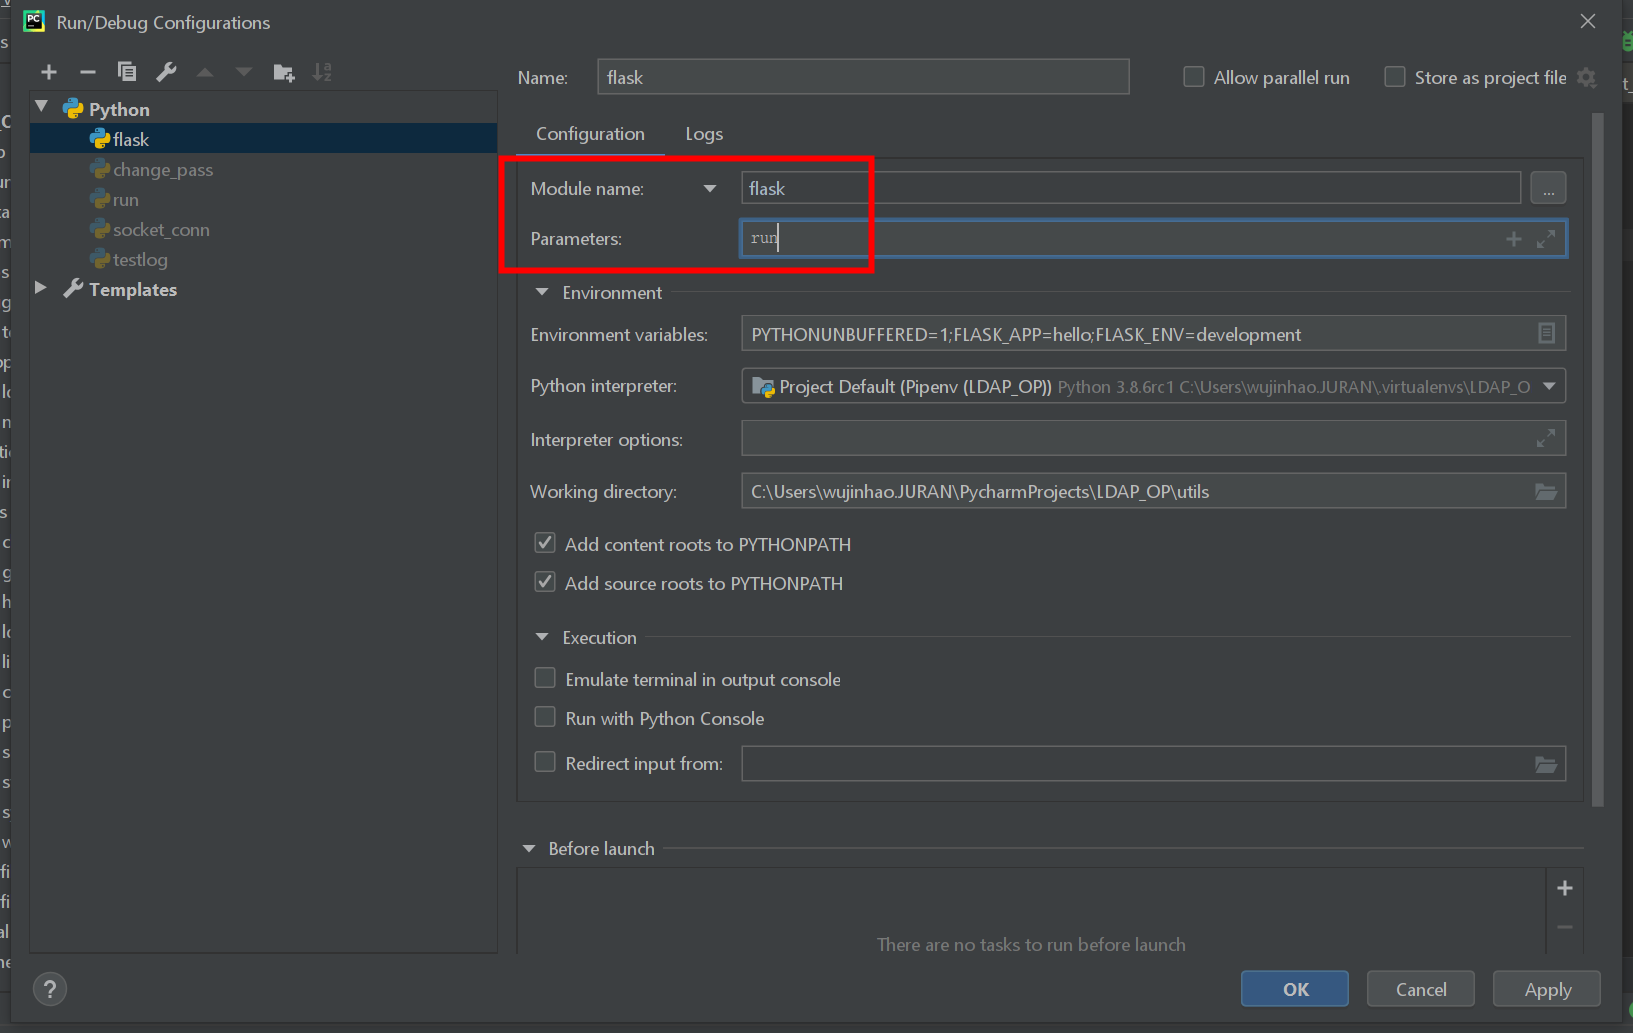The image size is (1633, 1033).
Task: Select the change_pass configuration
Action: (264, 169)
